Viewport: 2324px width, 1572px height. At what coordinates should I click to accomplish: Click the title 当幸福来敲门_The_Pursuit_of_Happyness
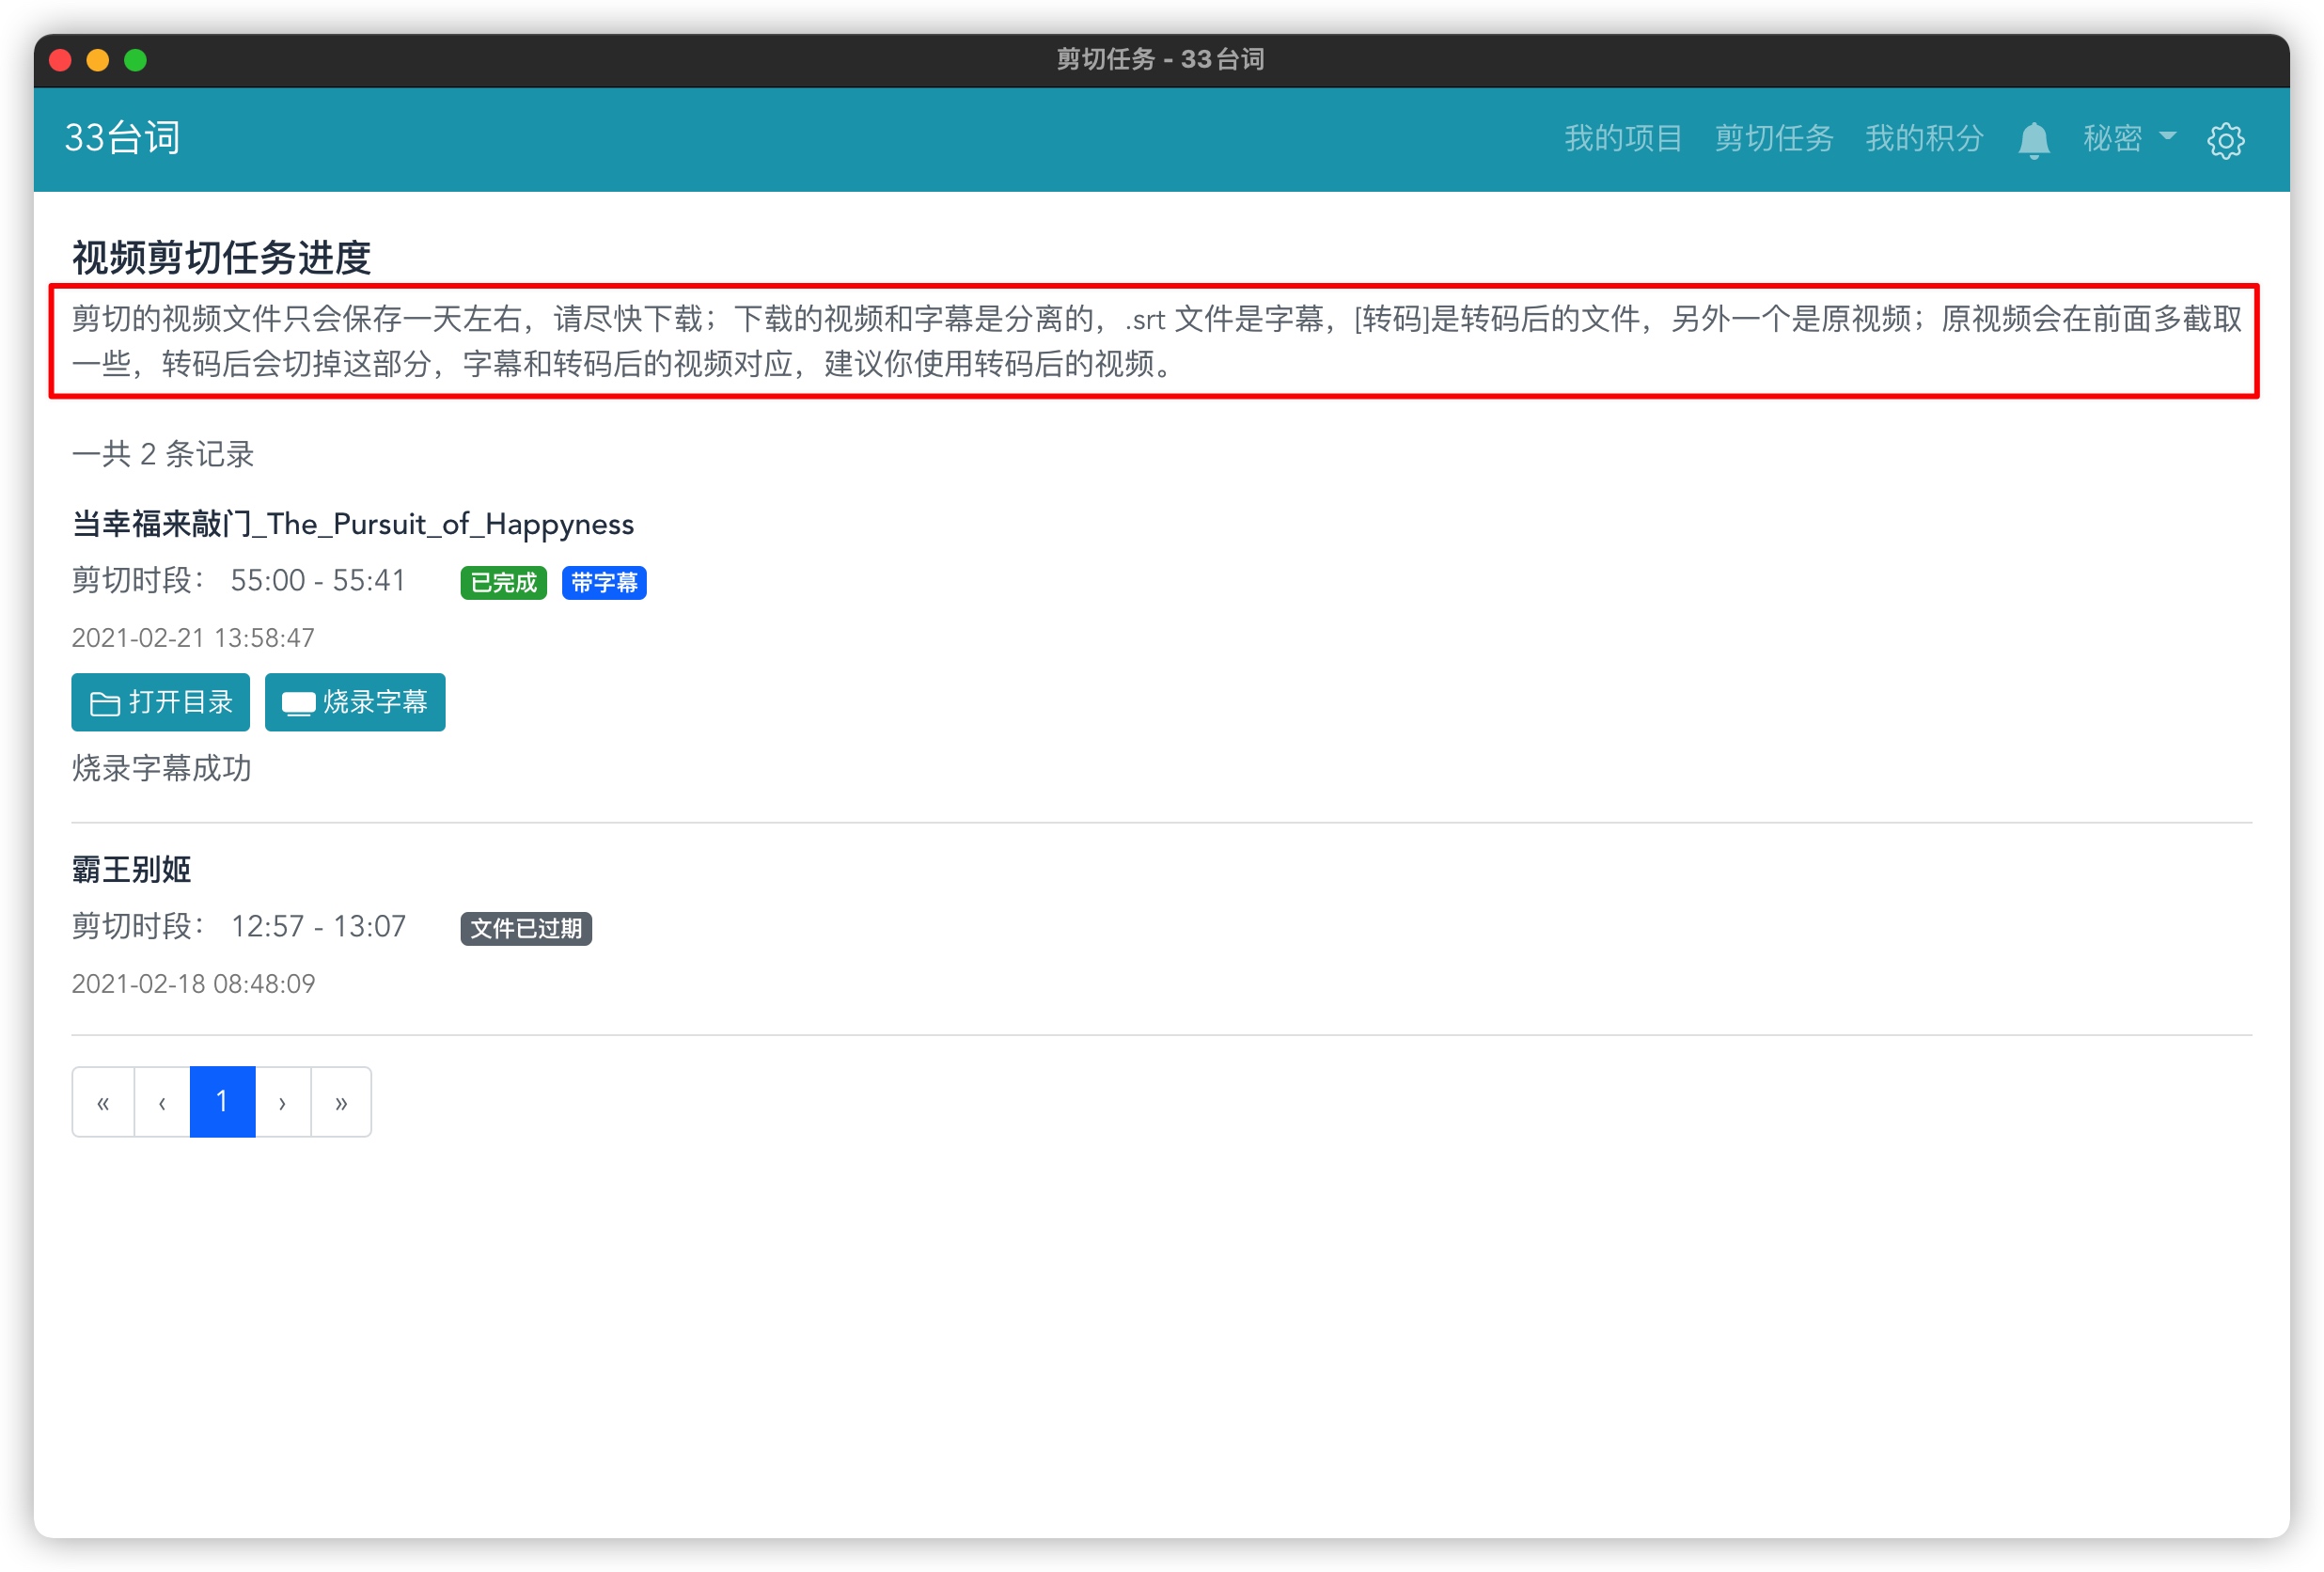point(353,524)
